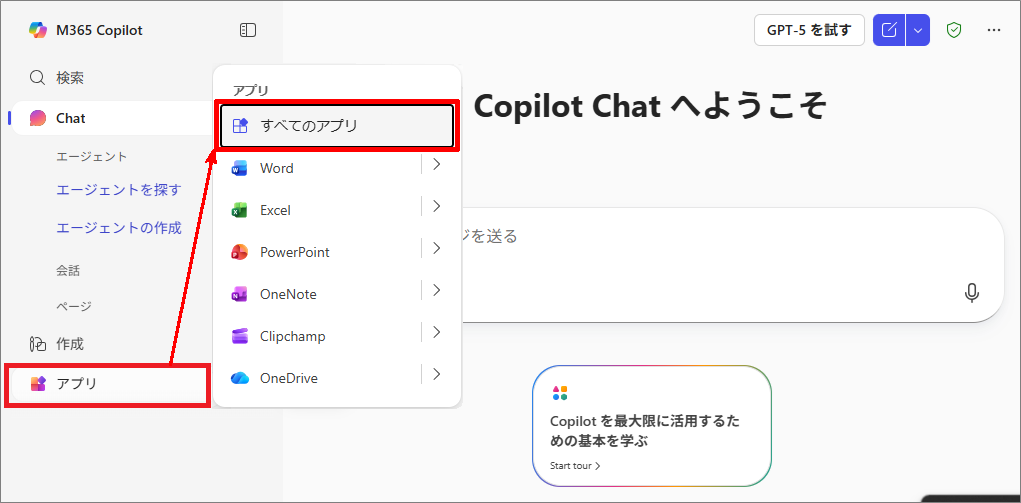Open Word from the apps list

[x=276, y=168]
